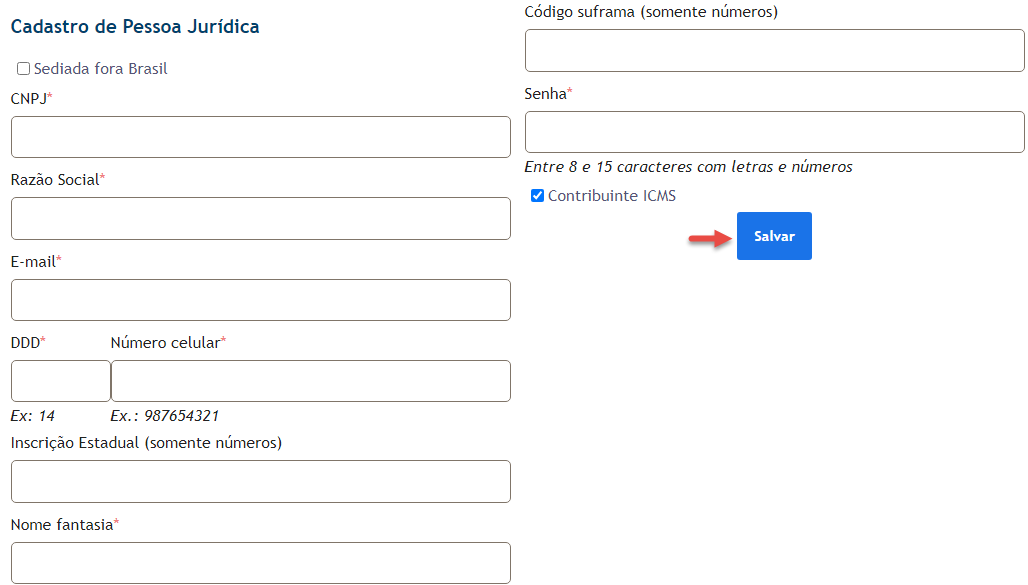Click the red arrow pointing at Salvar

(x=710, y=238)
